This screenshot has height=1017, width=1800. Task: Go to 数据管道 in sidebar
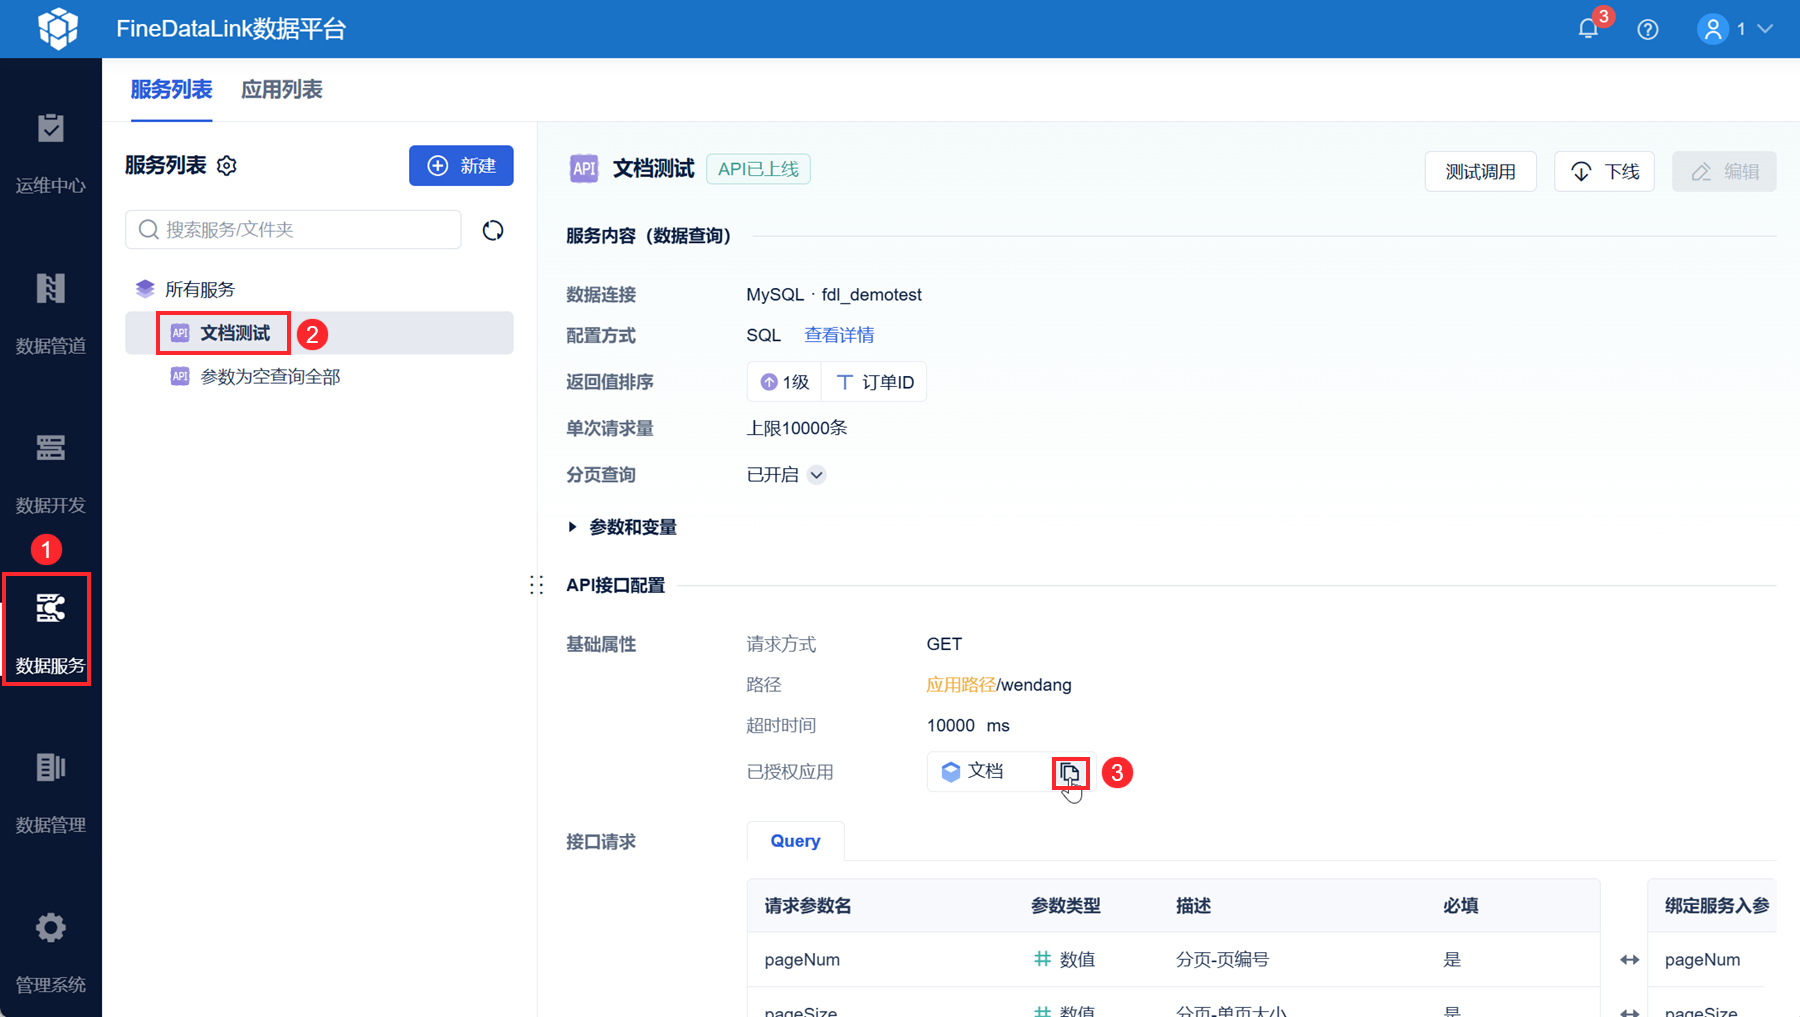(50, 313)
